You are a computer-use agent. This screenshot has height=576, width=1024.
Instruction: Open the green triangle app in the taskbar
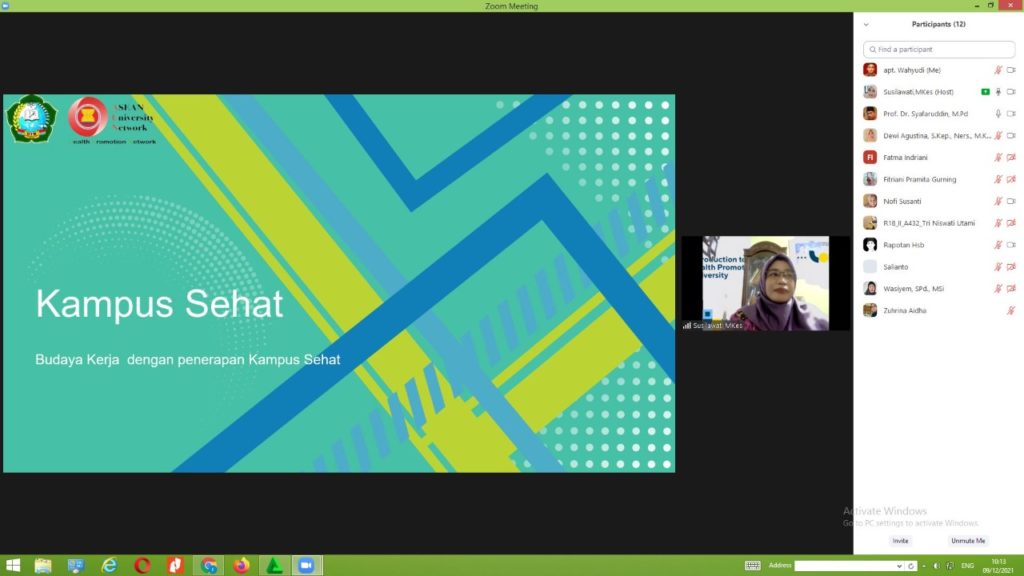[x=274, y=566]
